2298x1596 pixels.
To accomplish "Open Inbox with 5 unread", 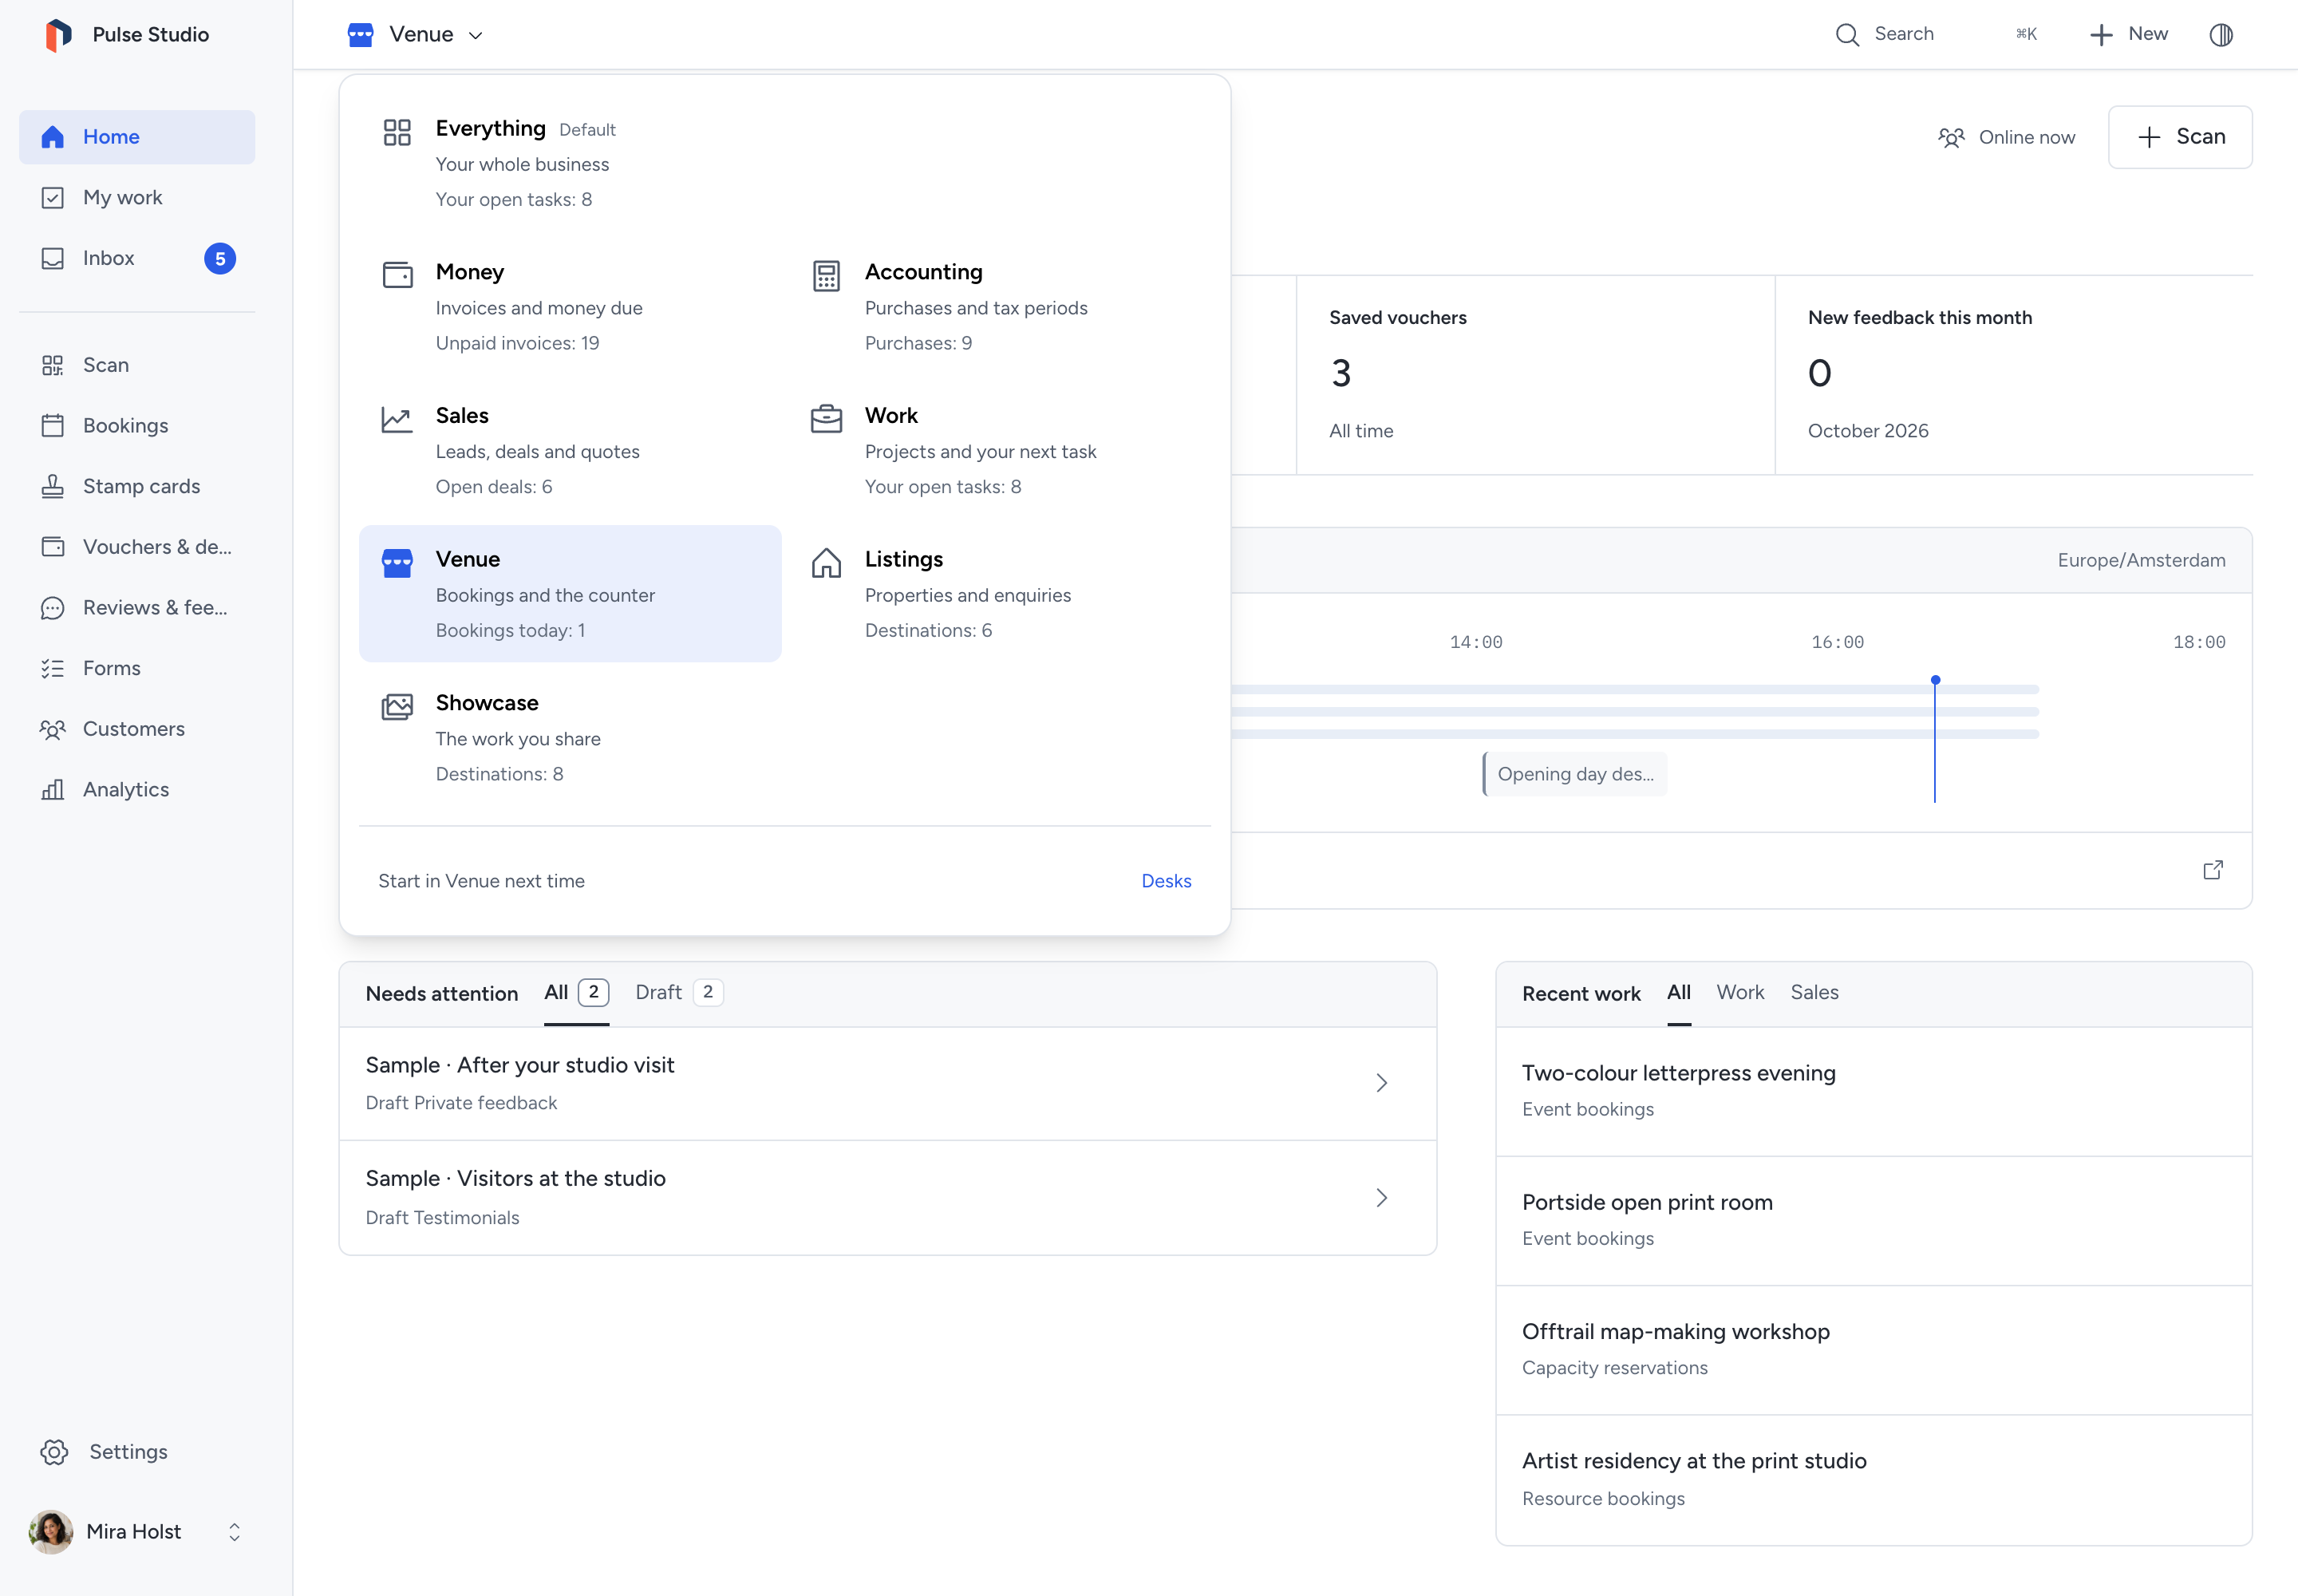I will coord(137,258).
